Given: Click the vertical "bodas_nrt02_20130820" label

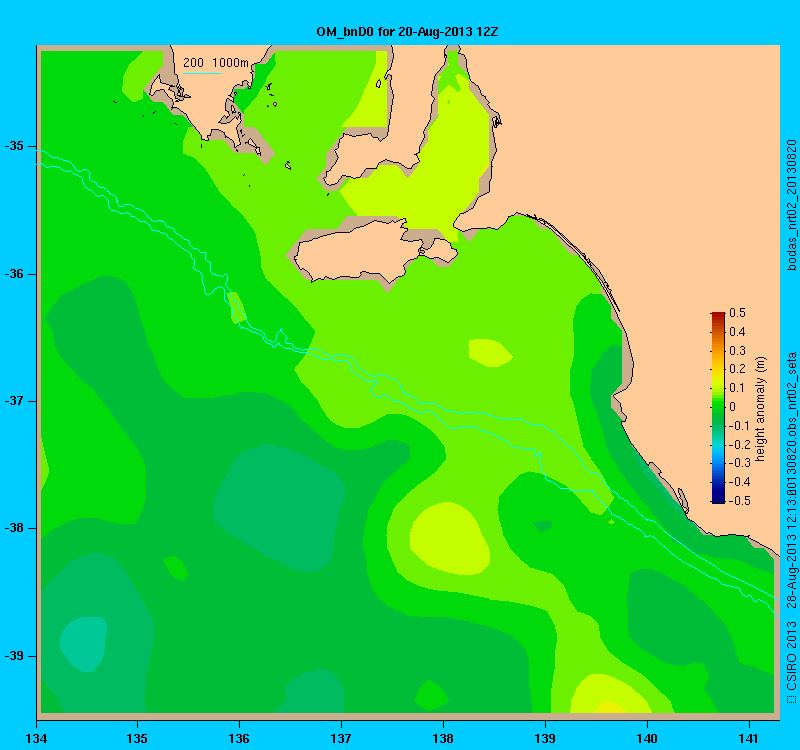Looking at the screenshot, I should tap(791, 205).
